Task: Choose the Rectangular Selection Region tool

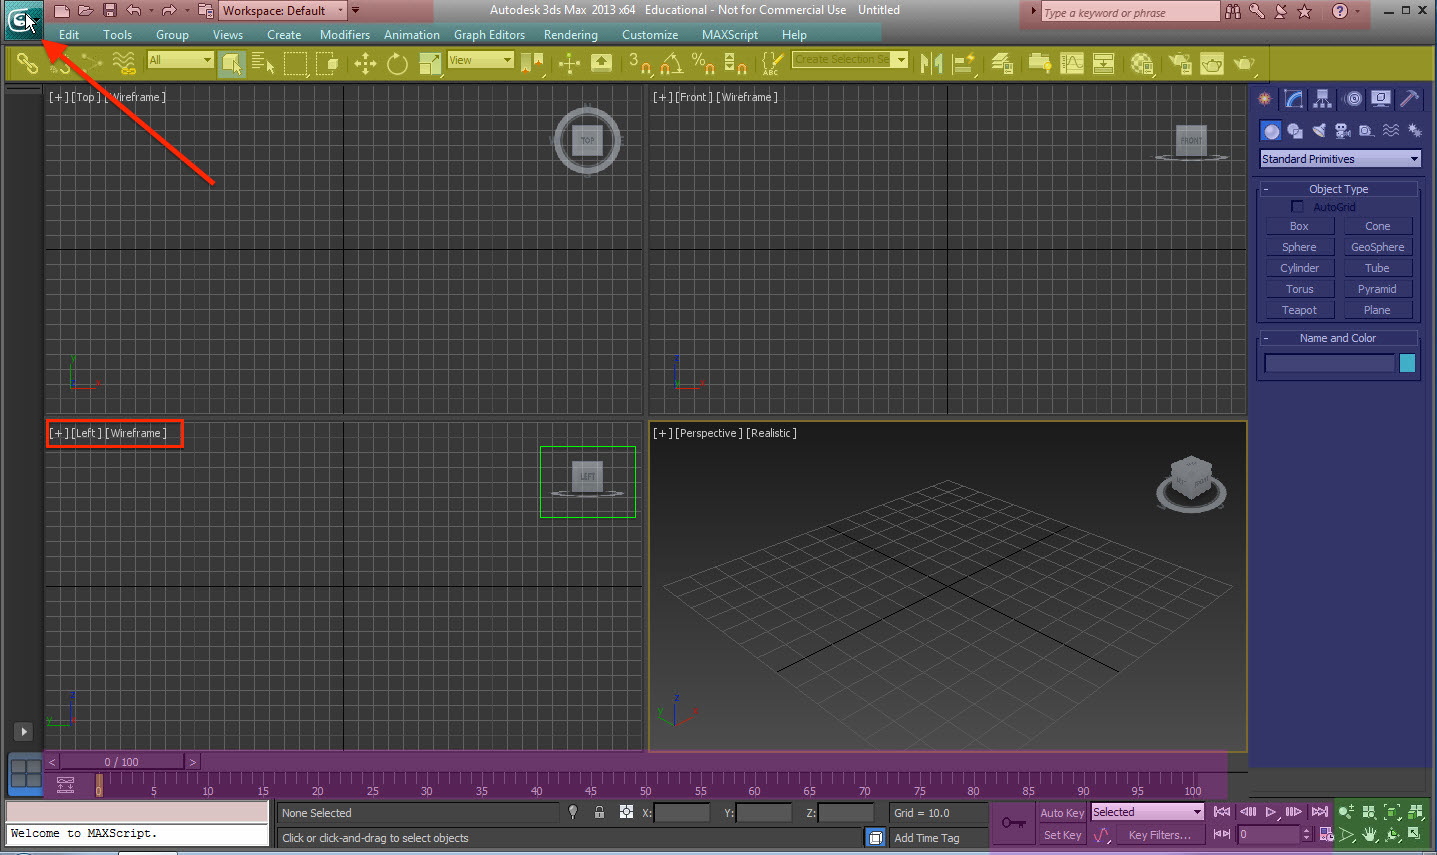Action: (x=295, y=64)
